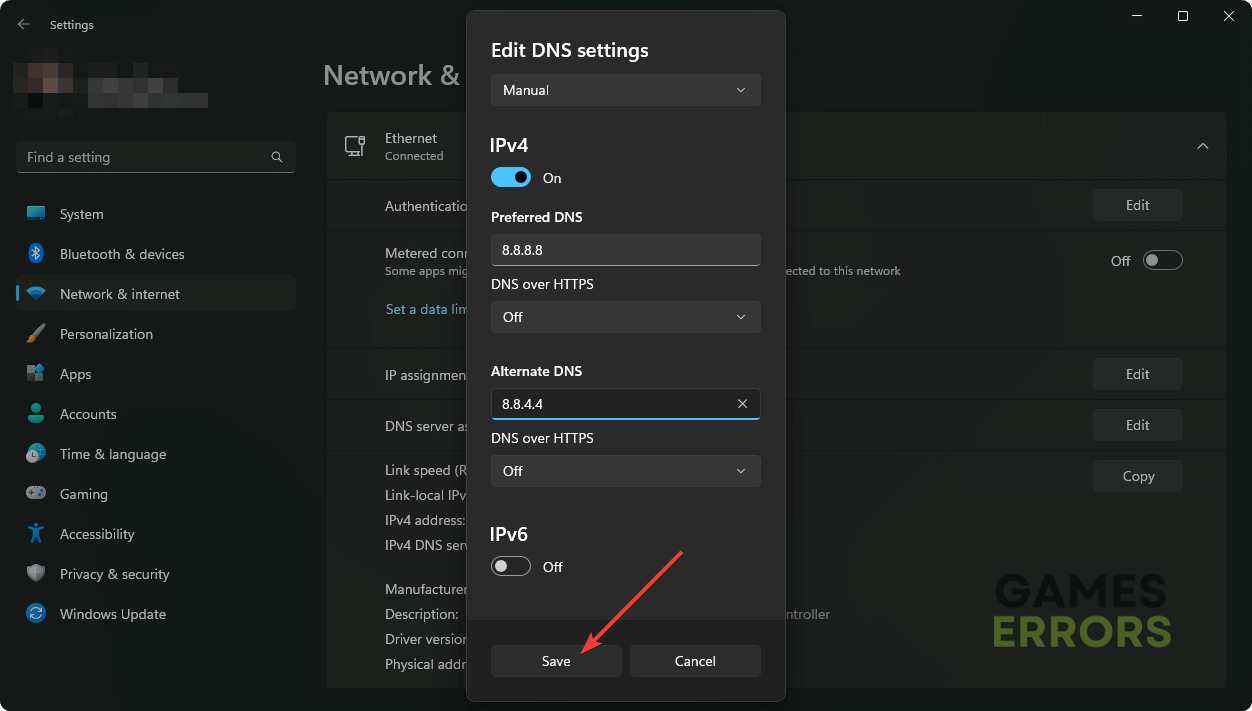Click the Save button in DNS dialog
1252x711 pixels.
click(556, 661)
